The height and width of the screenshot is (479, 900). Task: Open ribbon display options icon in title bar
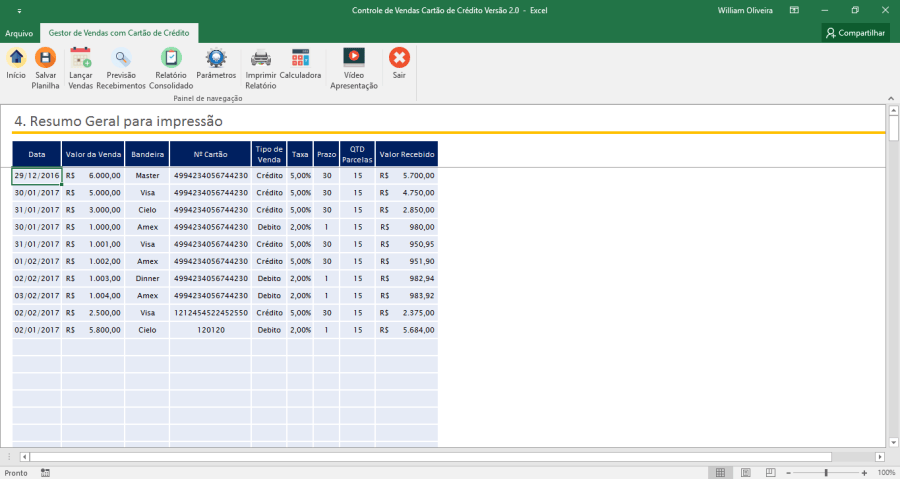click(794, 10)
